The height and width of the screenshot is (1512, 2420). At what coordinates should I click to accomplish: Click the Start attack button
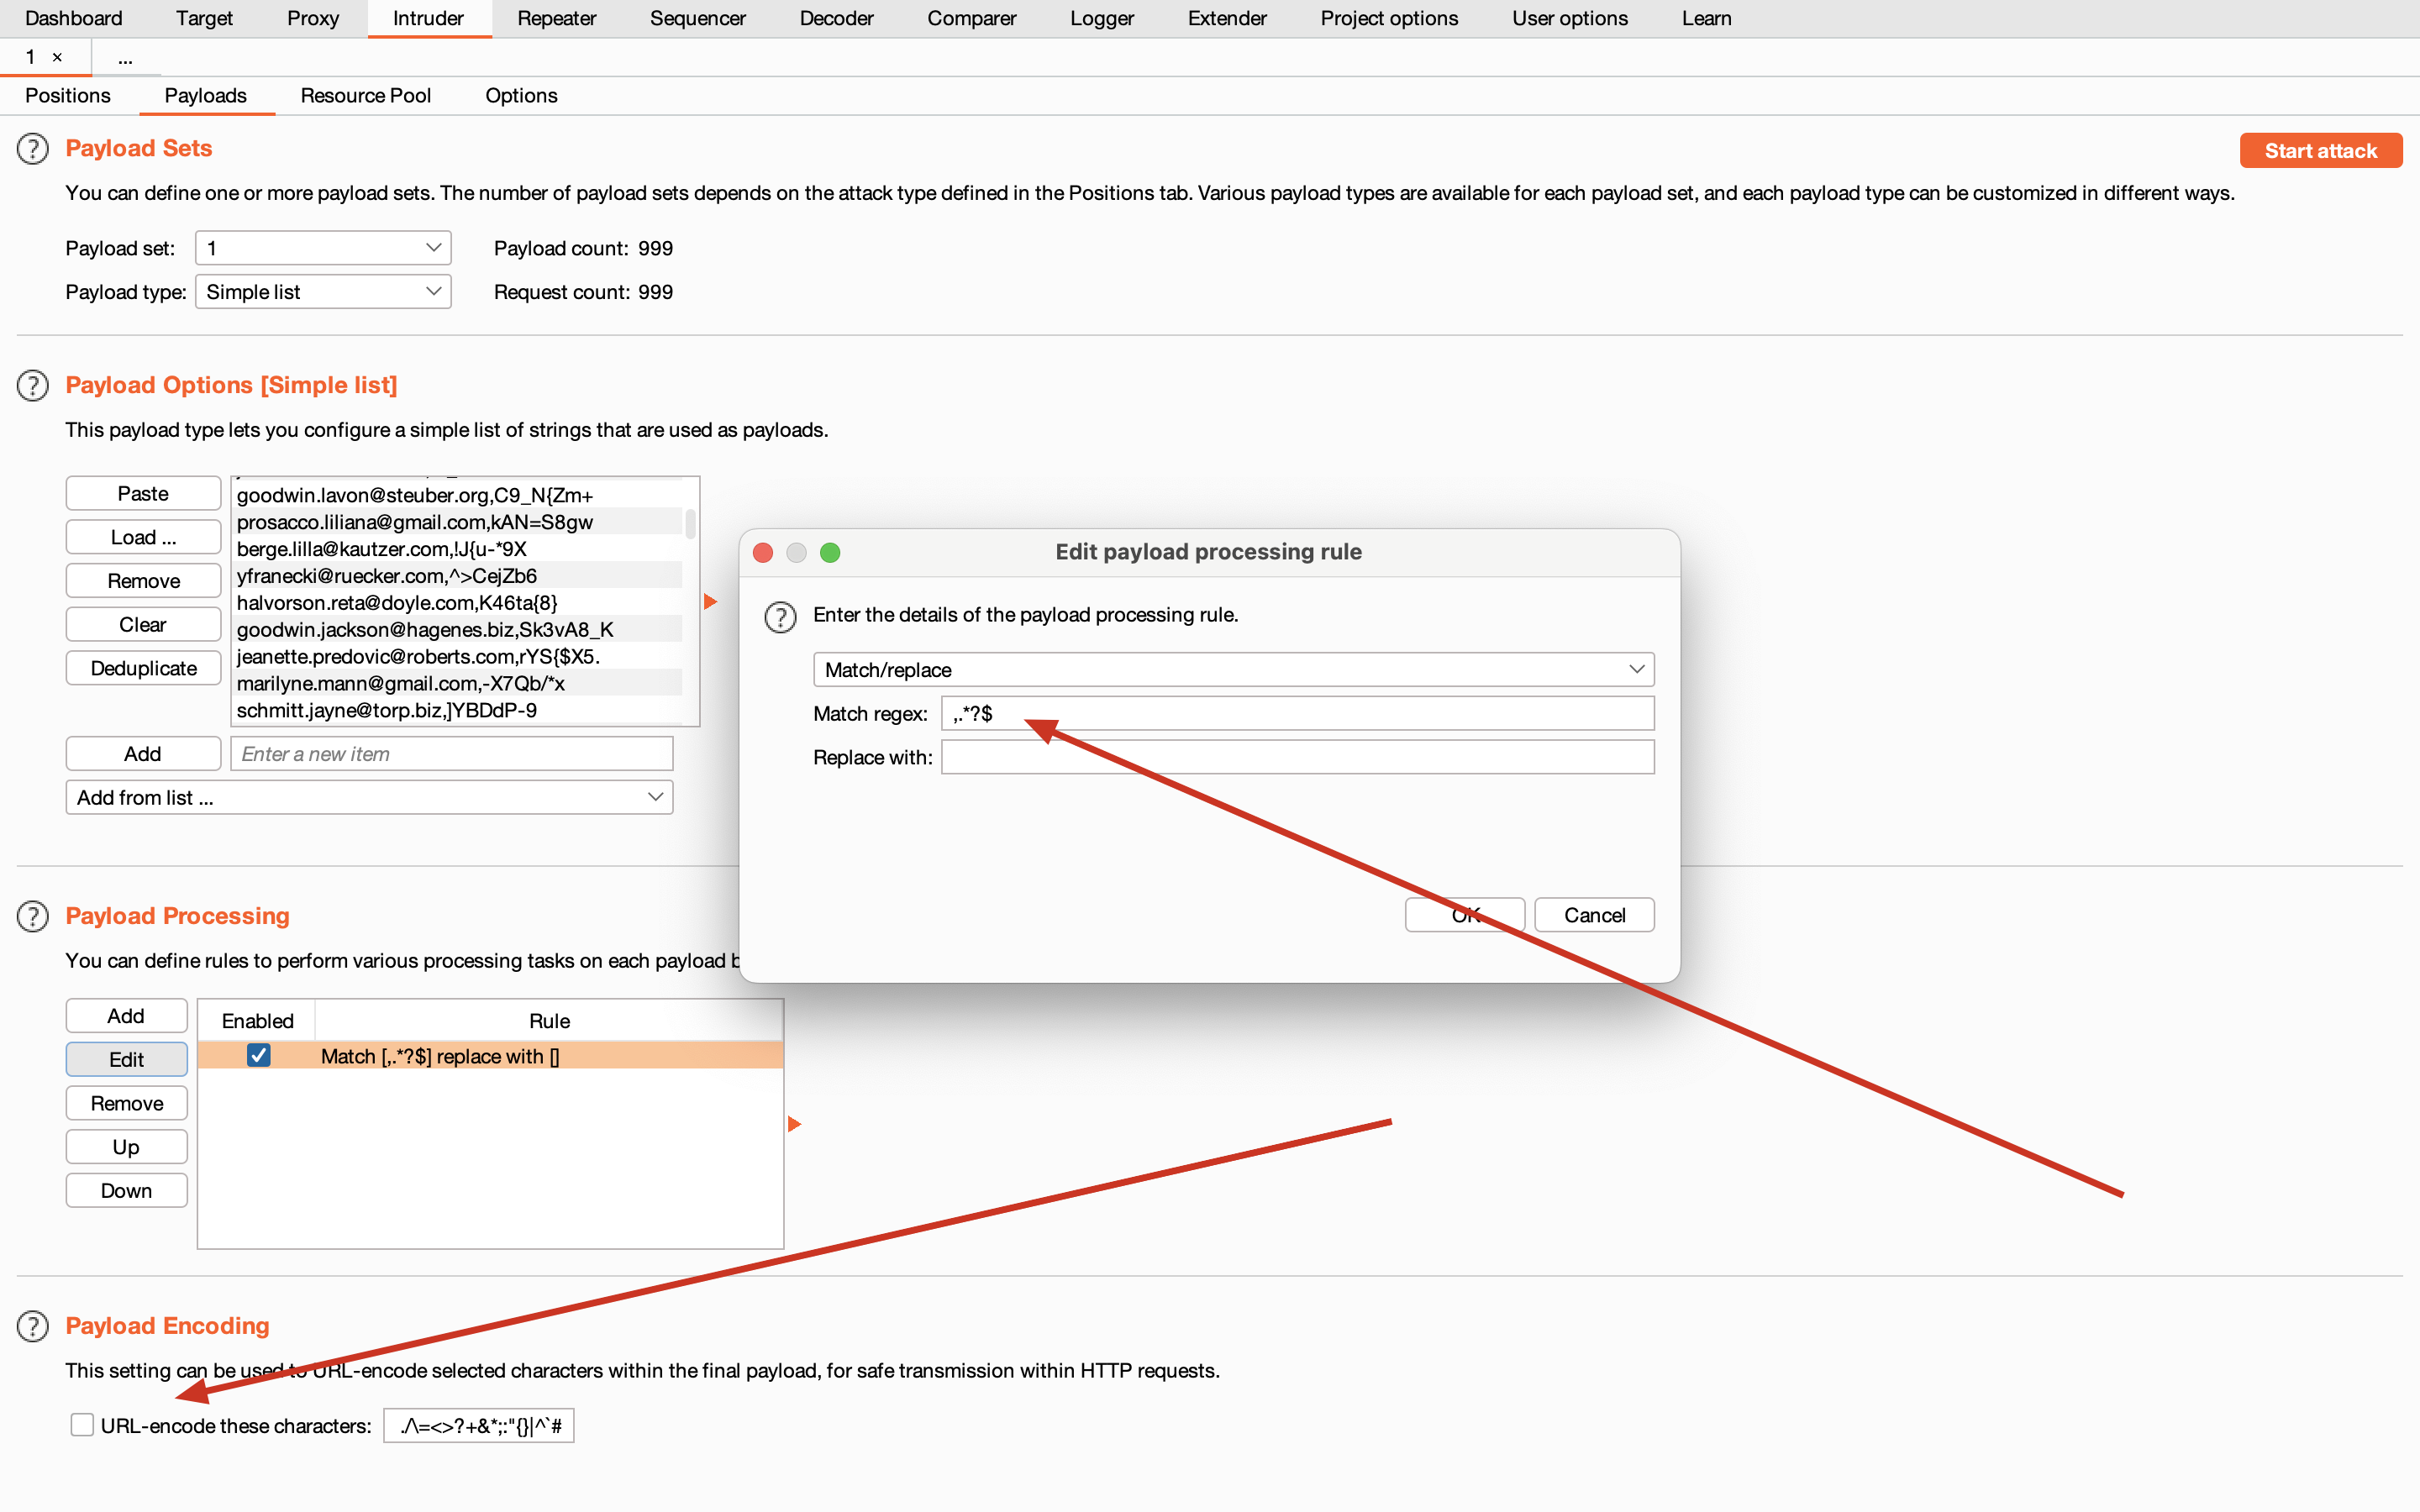click(2320, 151)
